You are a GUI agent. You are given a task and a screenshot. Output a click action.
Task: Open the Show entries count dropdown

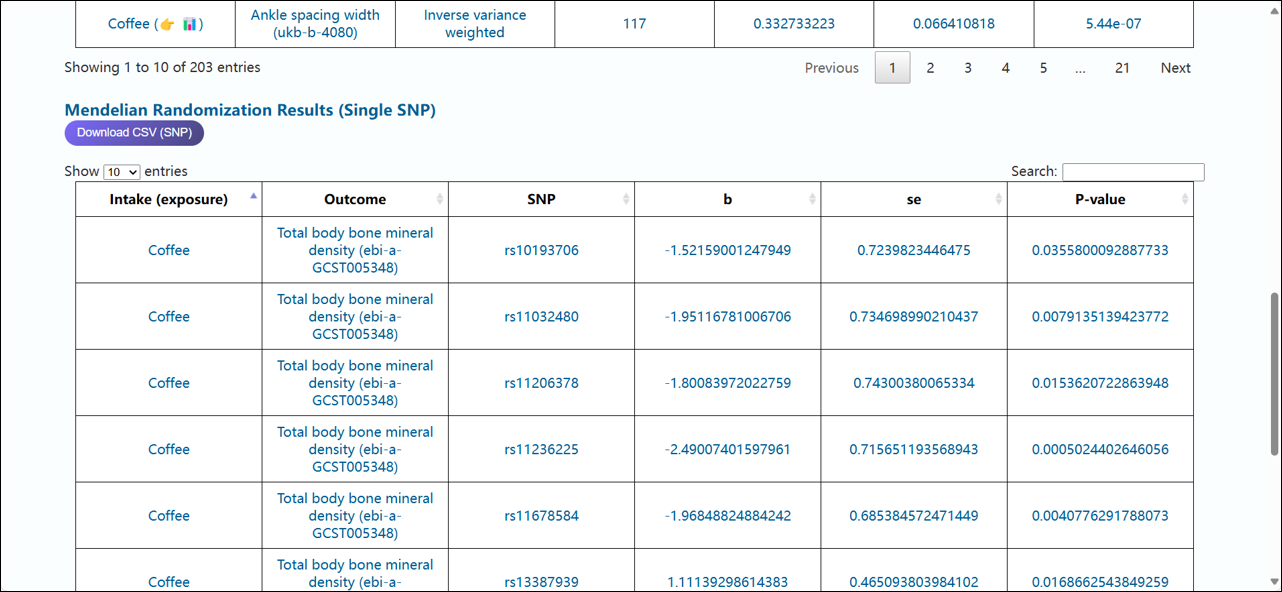[x=122, y=172]
